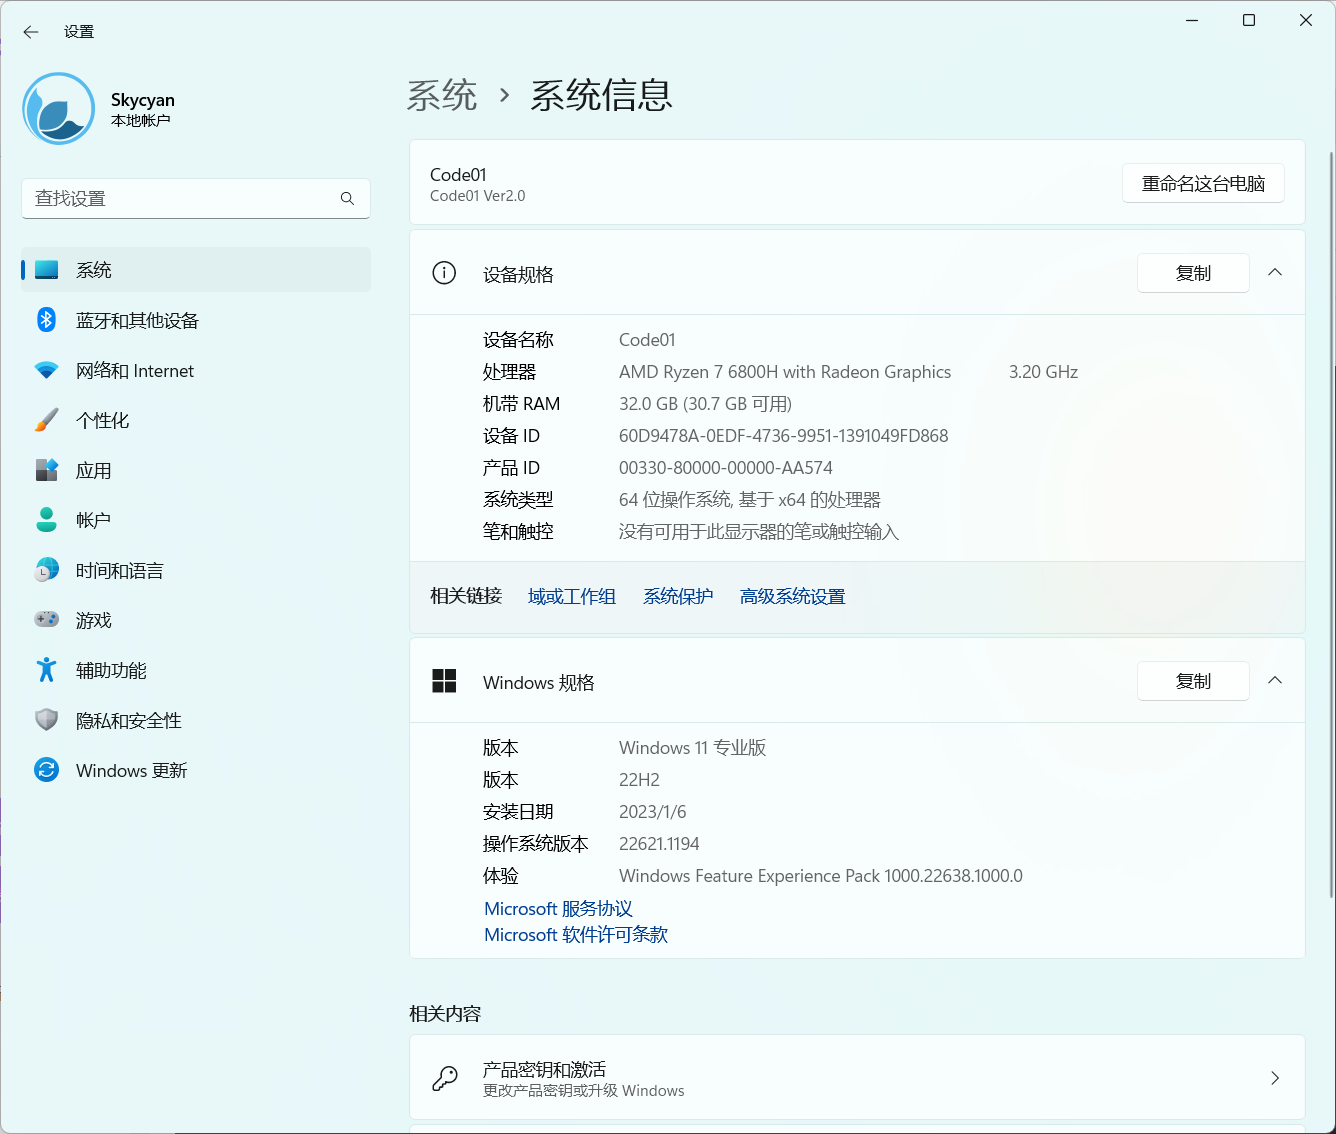The width and height of the screenshot is (1336, 1134).
Task: Open 个性化 settings page
Action: [x=196, y=420]
